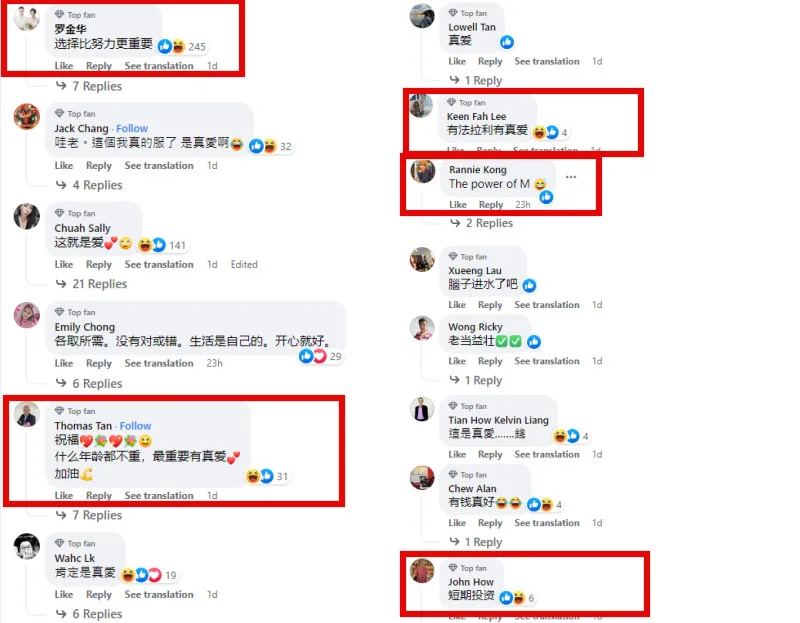Screen dimensions: 800x623
Task: Click reaction icons showing 245 on 罗金华's comment
Action: [x=181, y=46]
